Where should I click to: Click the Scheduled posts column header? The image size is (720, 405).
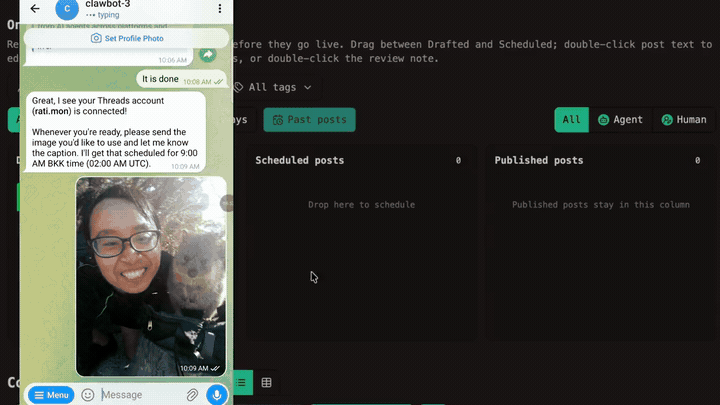click(x=300, y=160)
